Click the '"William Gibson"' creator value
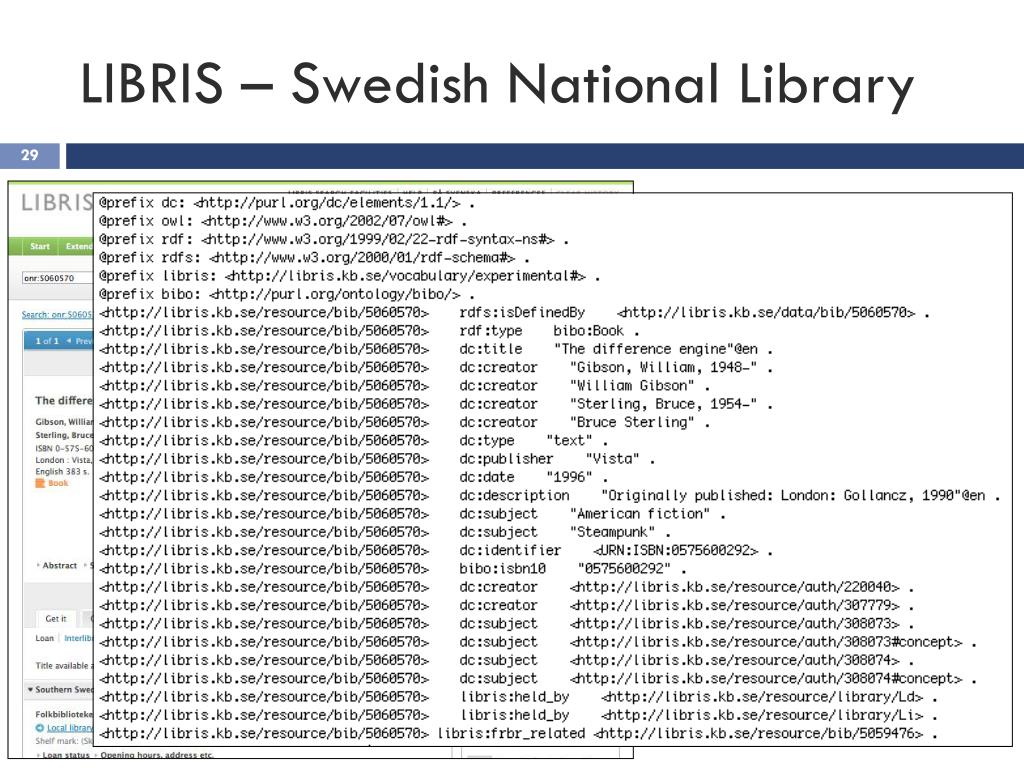This screenshot has width=1024, height=768. (x=632, y=386)
